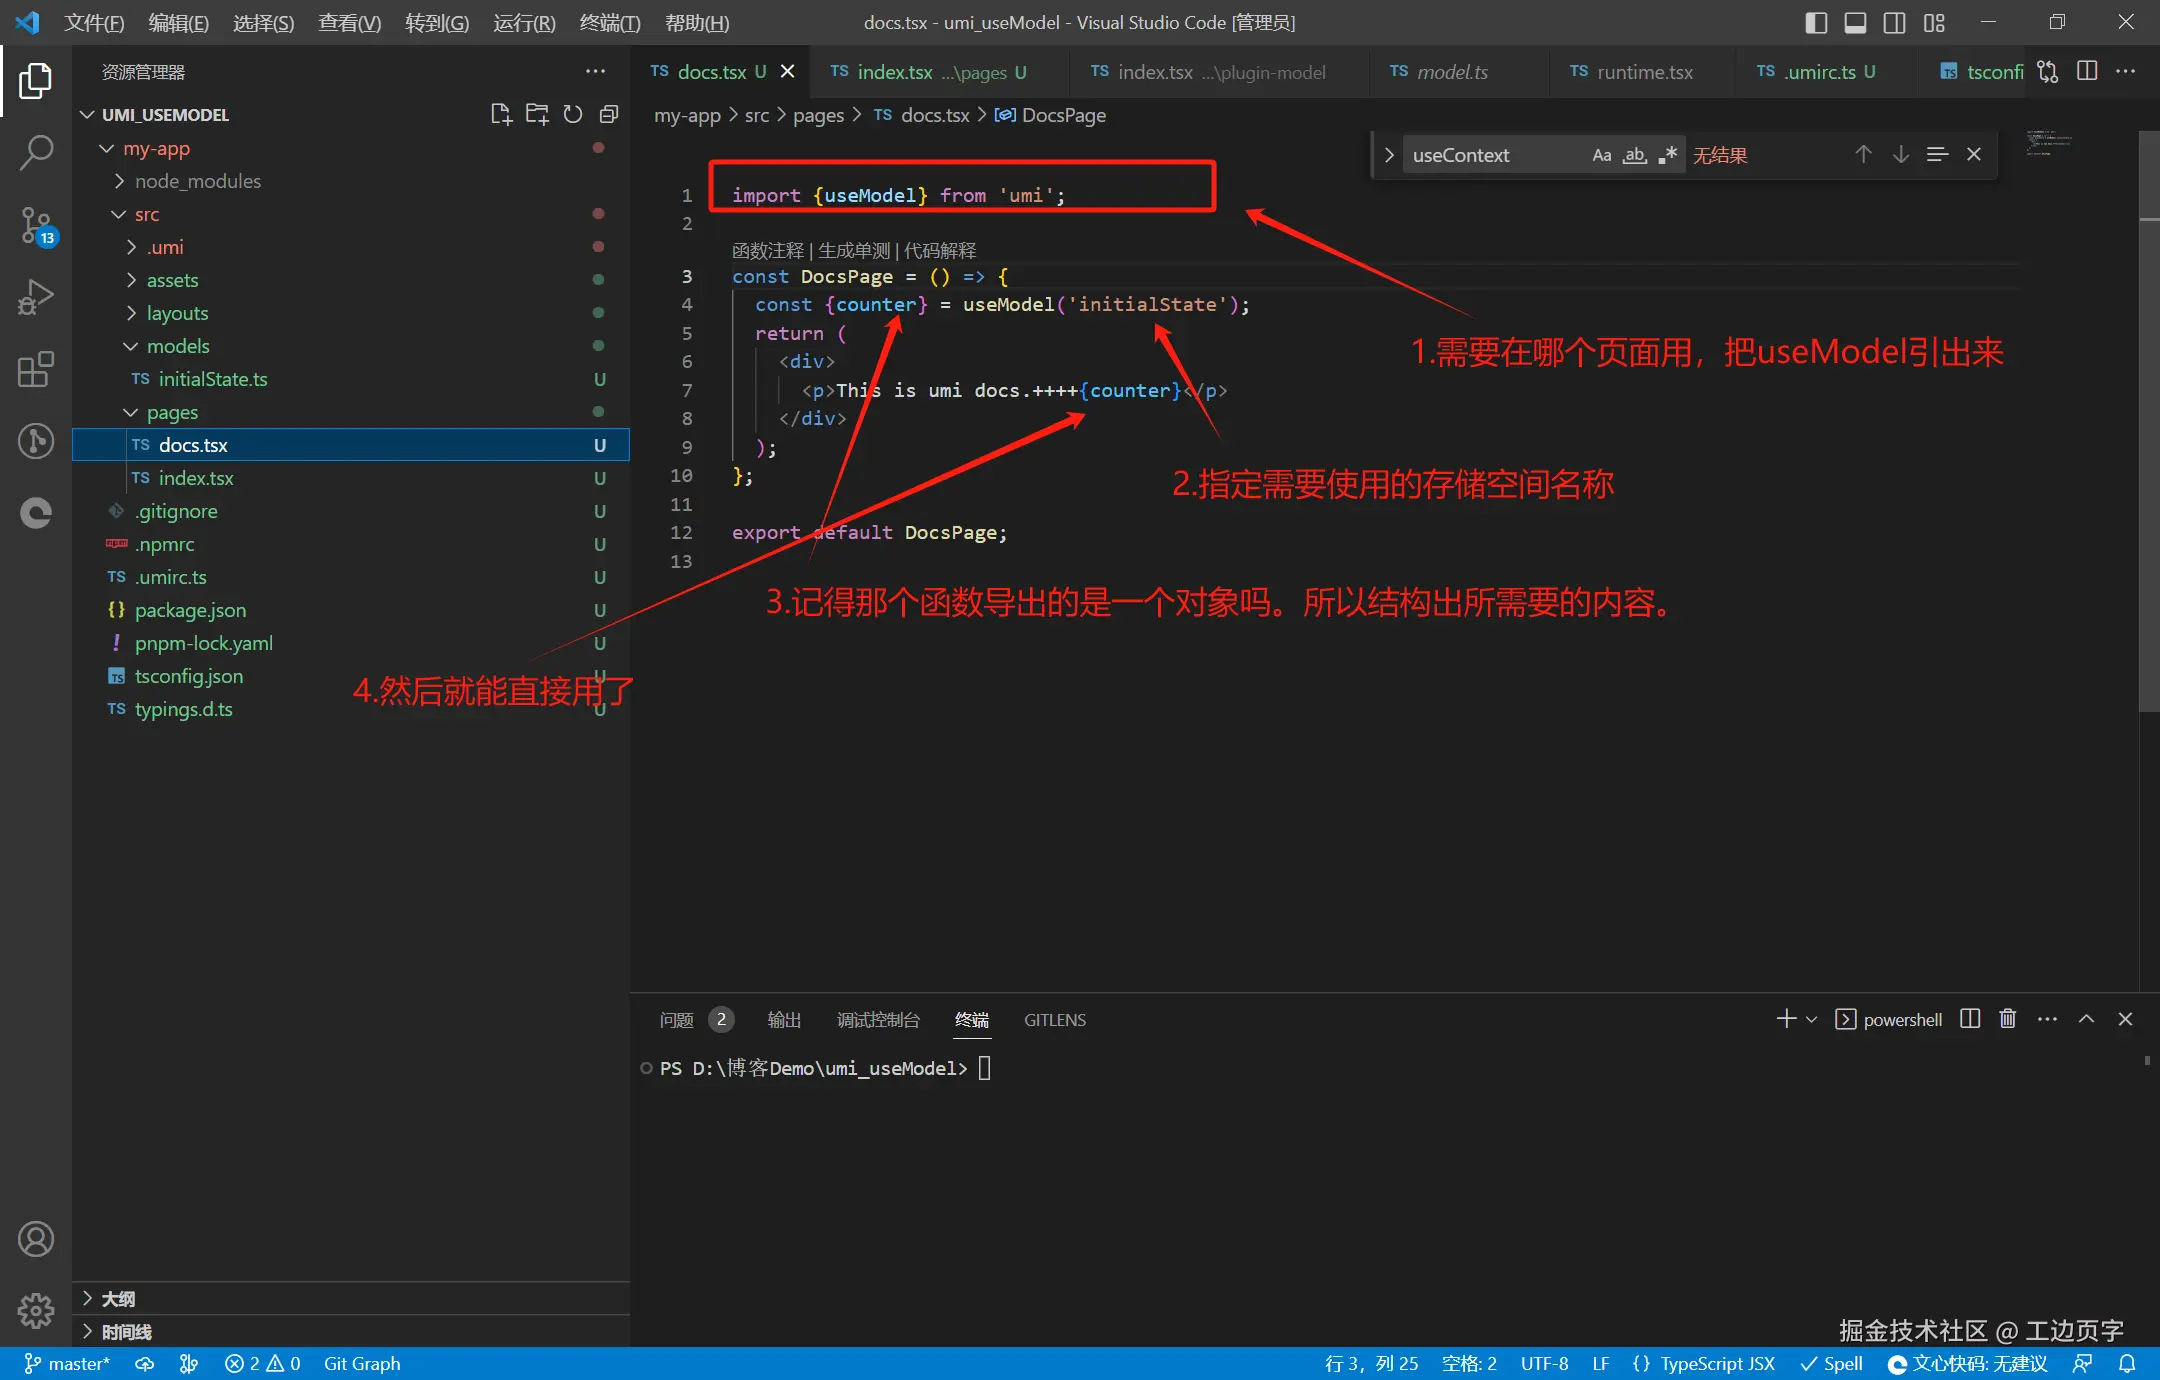Expand the node_modules folder
The image size is (2160, 1380).
pyautogui.click(x=197, y=181)
